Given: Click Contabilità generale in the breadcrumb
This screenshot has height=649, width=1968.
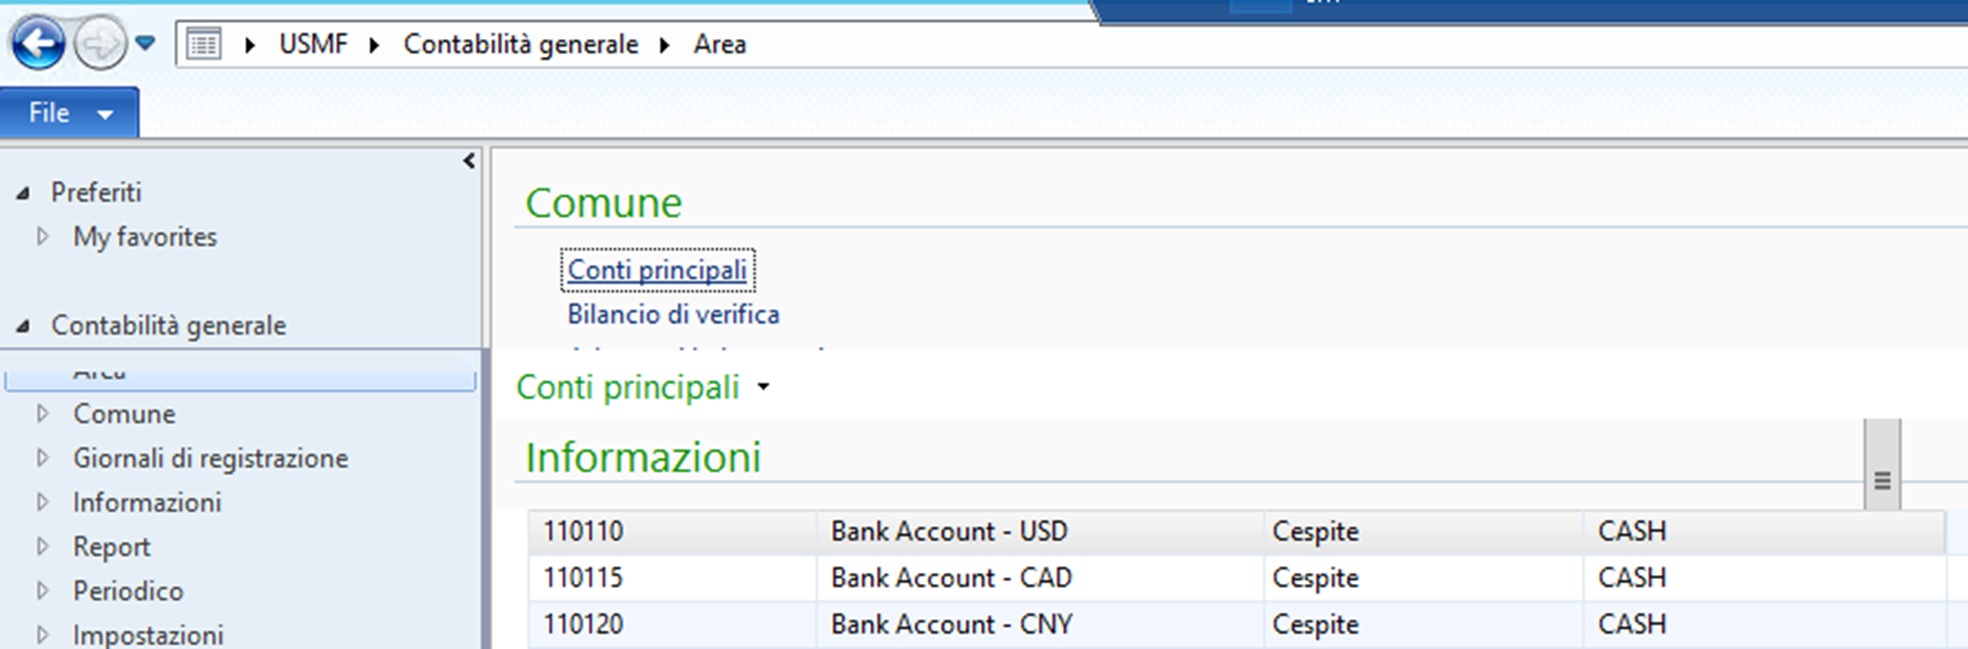Looking at the screenshot, I should pos(520,45).
